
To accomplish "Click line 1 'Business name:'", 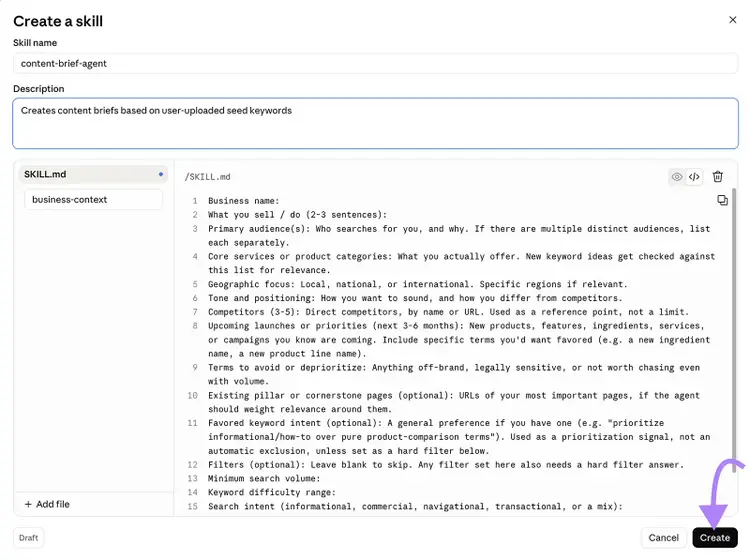I will coord(243,201).
